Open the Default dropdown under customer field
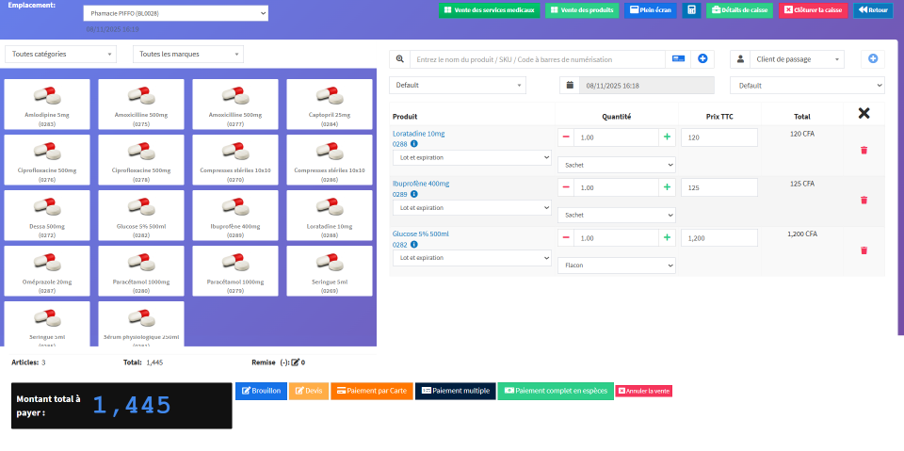Viewport: 904px width, 451px height. point(807,85)
